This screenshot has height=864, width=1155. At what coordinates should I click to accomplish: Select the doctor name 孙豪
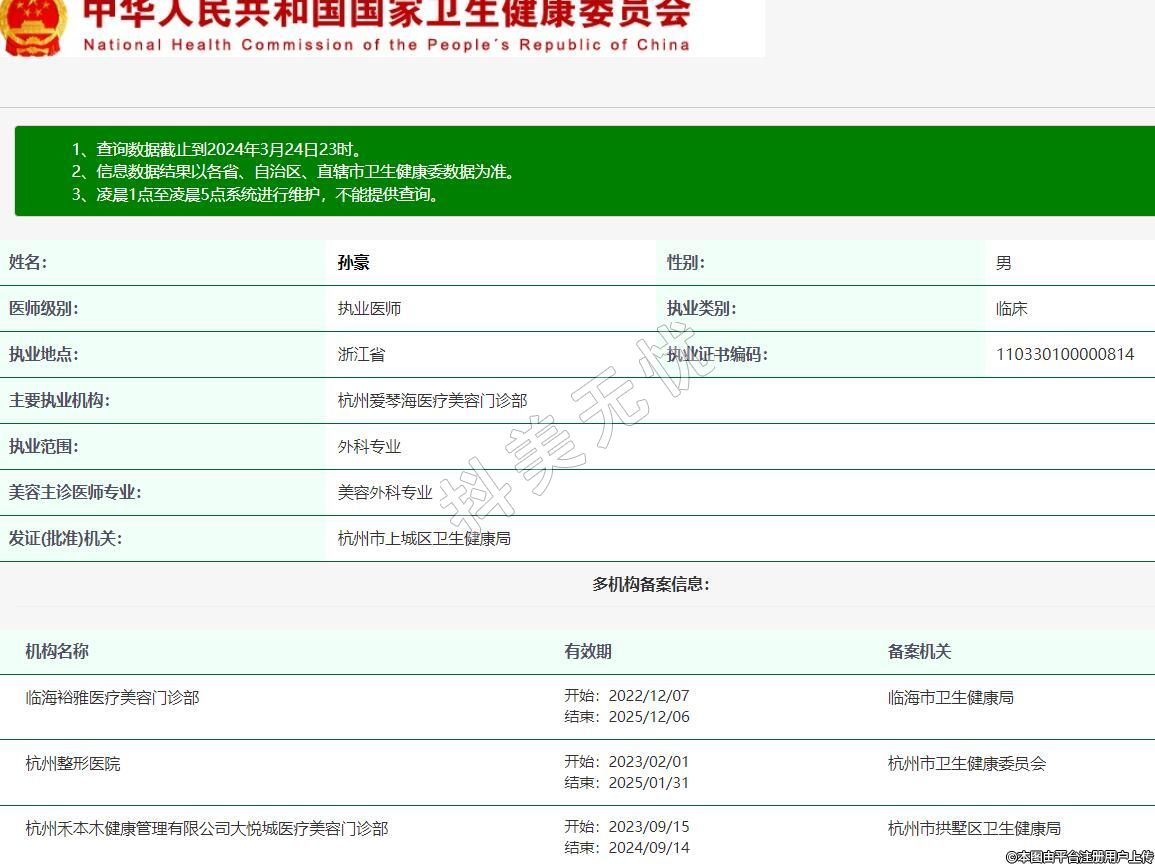[x=354, y=263]
